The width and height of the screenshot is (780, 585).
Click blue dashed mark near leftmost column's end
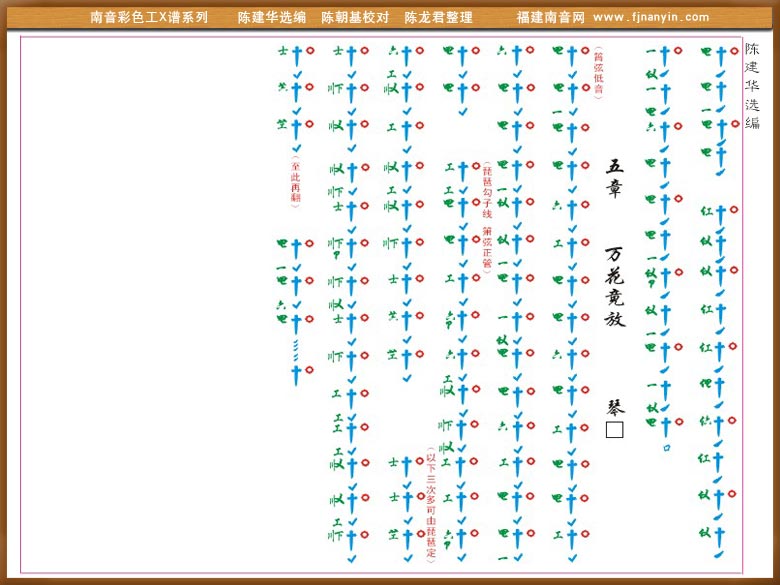[296, 349]
